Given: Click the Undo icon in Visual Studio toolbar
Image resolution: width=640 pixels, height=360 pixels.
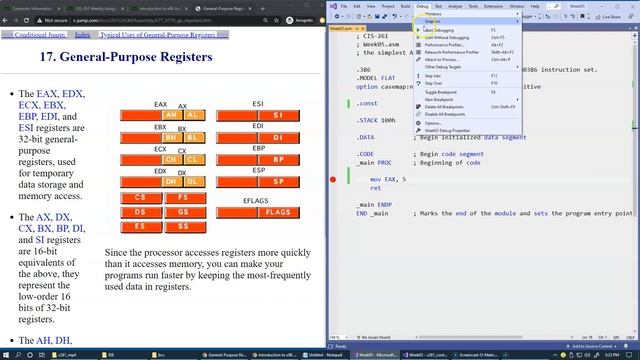Looking at the screenshot, I should click(394, 16).
